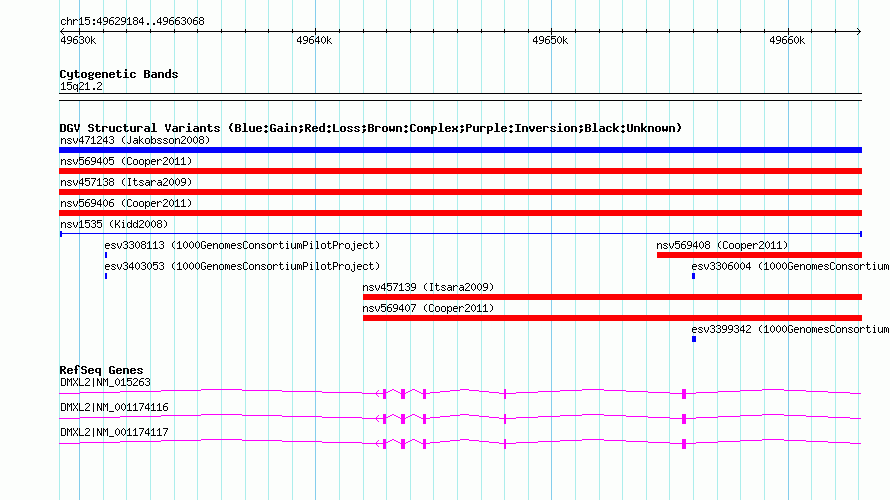Click the Cytogenetic Bands track title

coord(119,74)
